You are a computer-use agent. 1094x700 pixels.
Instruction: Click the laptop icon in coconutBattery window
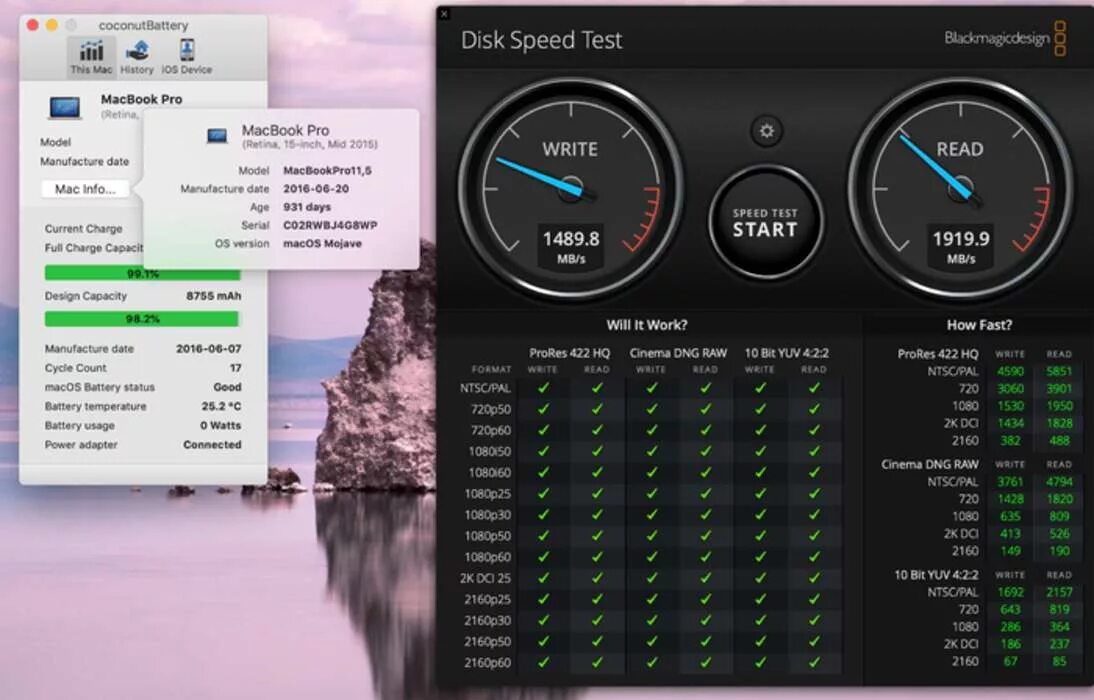pyautogui.click(x=65, y=107)
